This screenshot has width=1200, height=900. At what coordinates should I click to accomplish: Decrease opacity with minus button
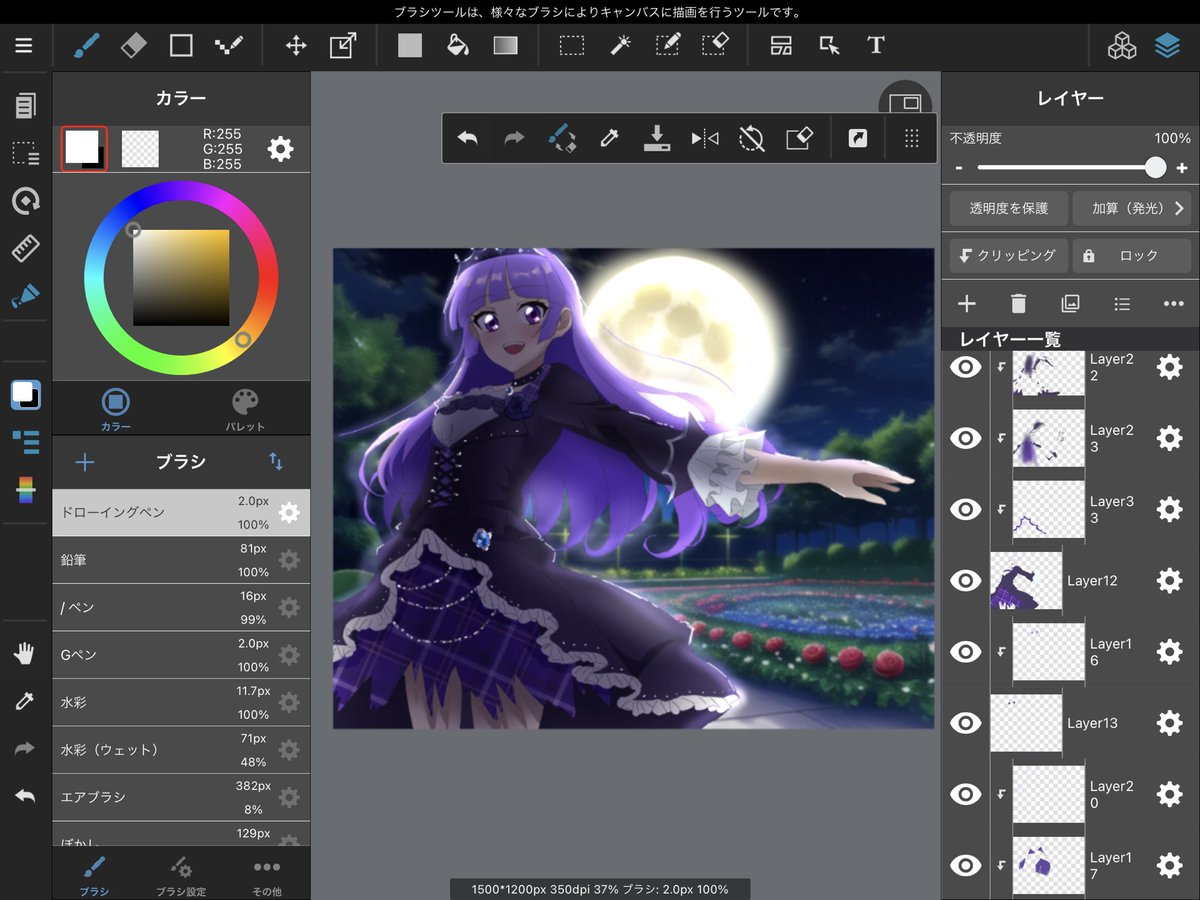(x=959, y=168)
